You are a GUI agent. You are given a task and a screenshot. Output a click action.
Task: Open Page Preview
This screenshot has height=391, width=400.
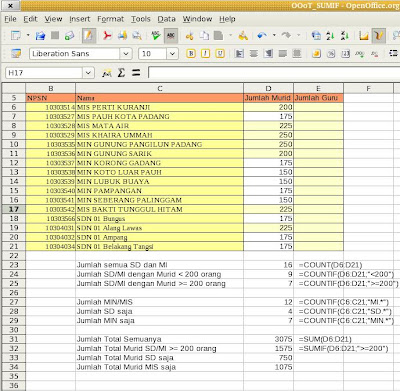coord(137,35)
